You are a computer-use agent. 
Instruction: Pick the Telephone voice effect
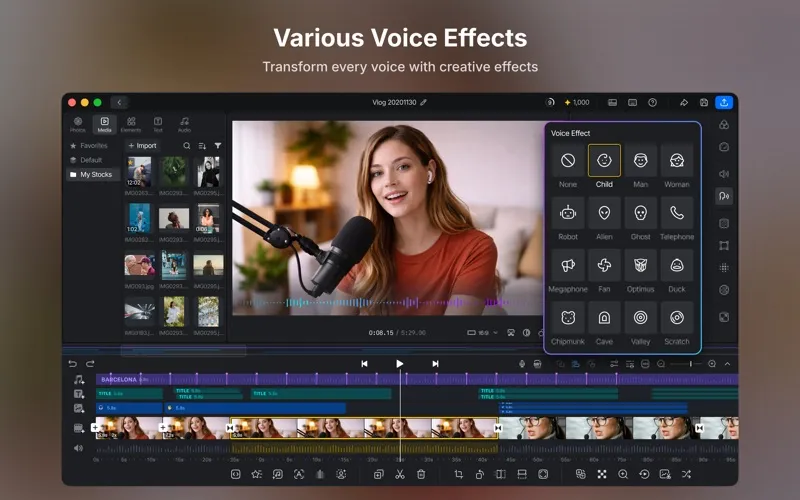677,212
